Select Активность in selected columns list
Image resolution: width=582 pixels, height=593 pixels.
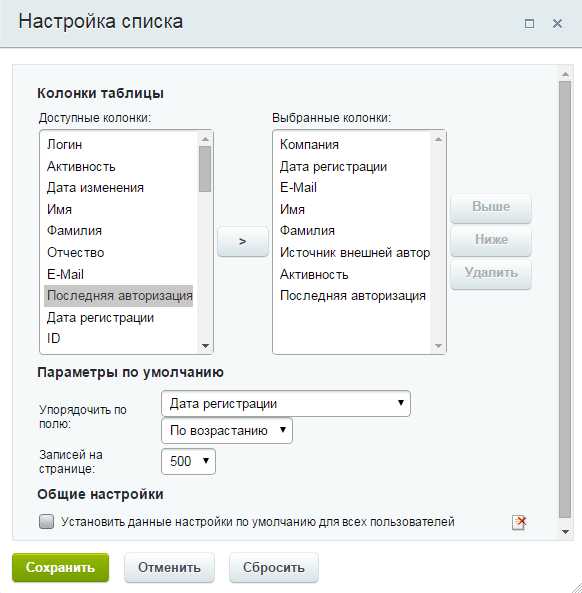(x=354, y=274)
